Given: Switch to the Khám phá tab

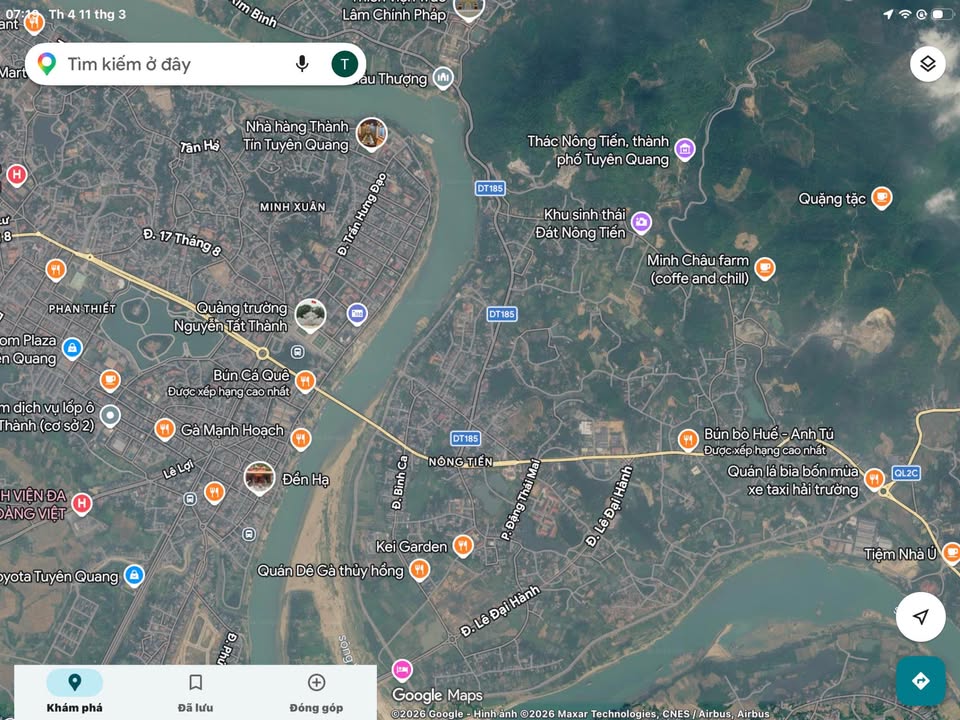Looking at the screenshot, I should click(74, 692).
